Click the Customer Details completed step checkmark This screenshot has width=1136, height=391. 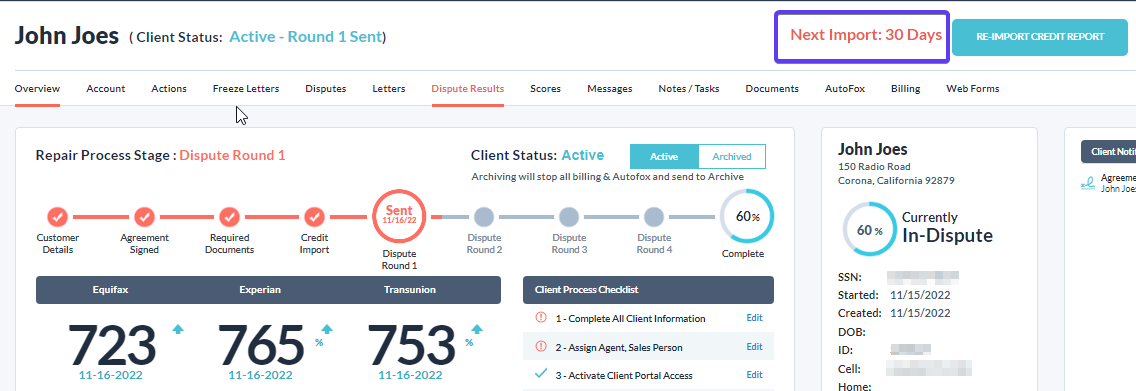57,216
